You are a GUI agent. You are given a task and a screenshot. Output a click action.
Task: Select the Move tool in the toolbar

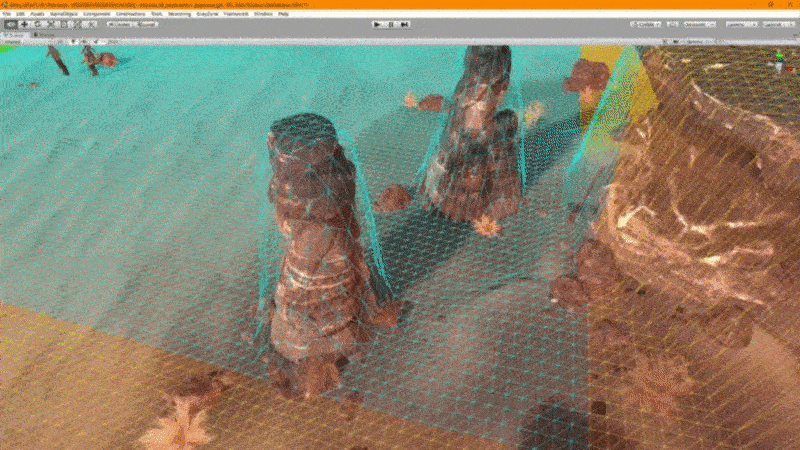(24, 24)
